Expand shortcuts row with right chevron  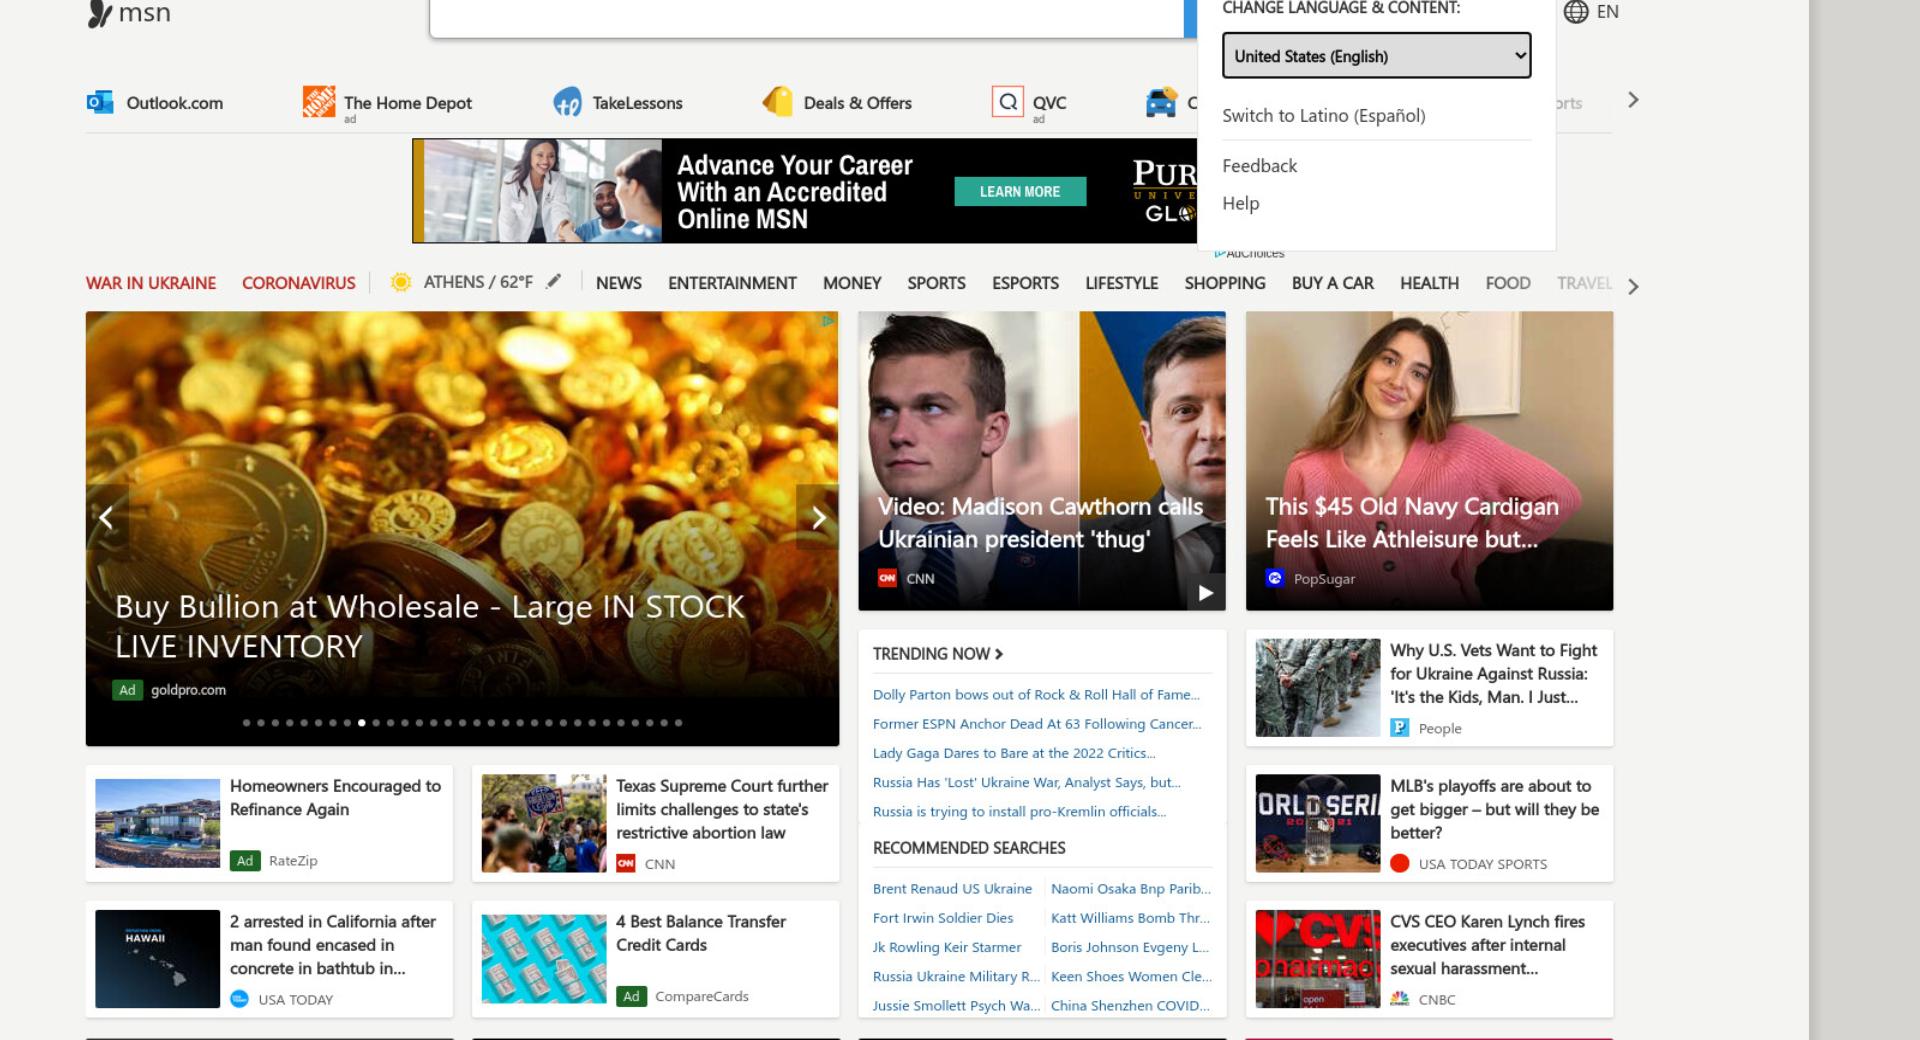pos(1633,100)
